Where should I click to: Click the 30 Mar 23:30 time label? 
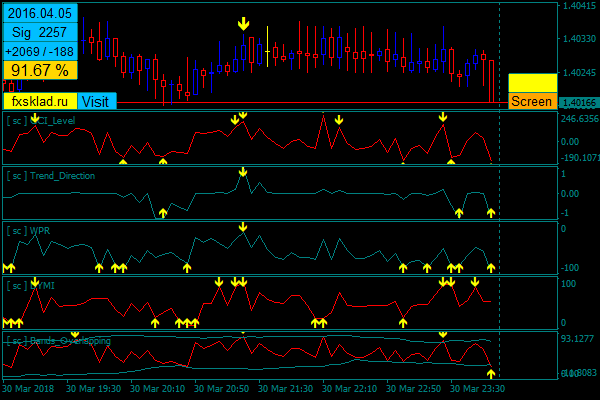(477, 389)
